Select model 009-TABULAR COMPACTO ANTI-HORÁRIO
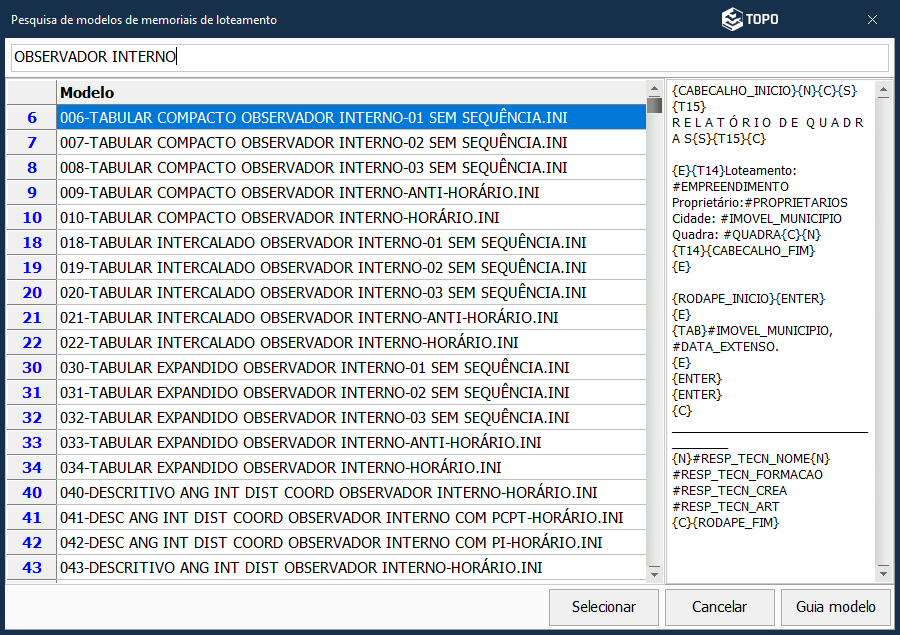This screenshot has width=900, height=635. click(300, 193)
